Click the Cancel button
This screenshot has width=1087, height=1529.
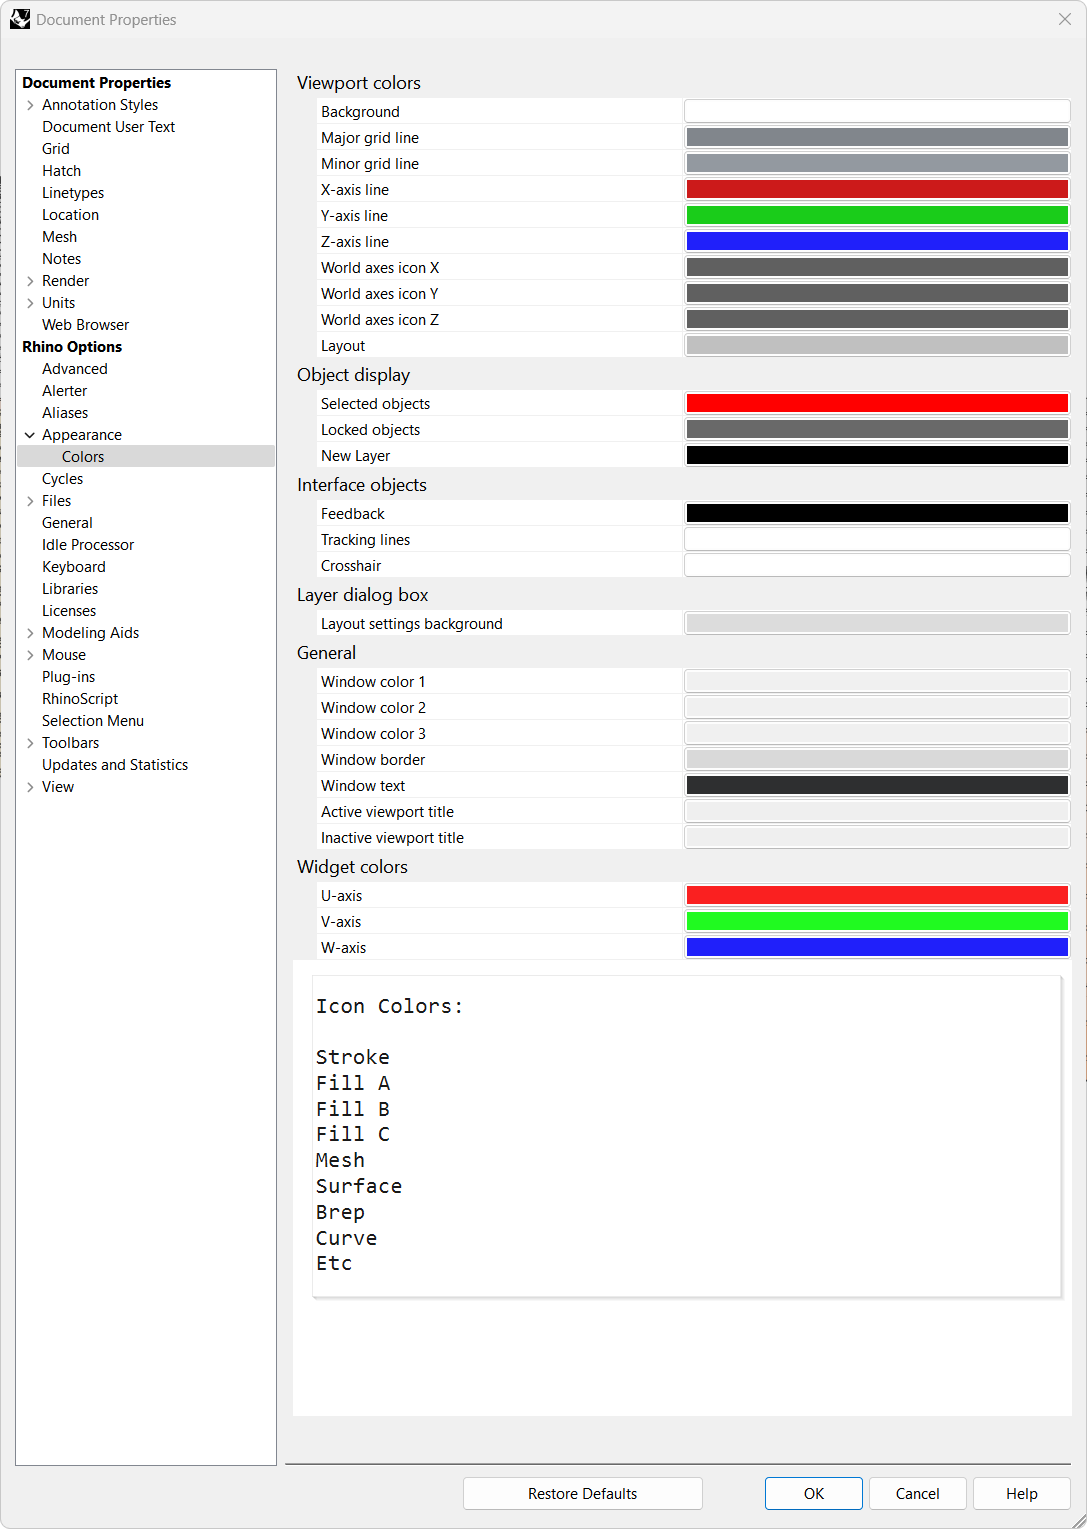(917, 1493)
